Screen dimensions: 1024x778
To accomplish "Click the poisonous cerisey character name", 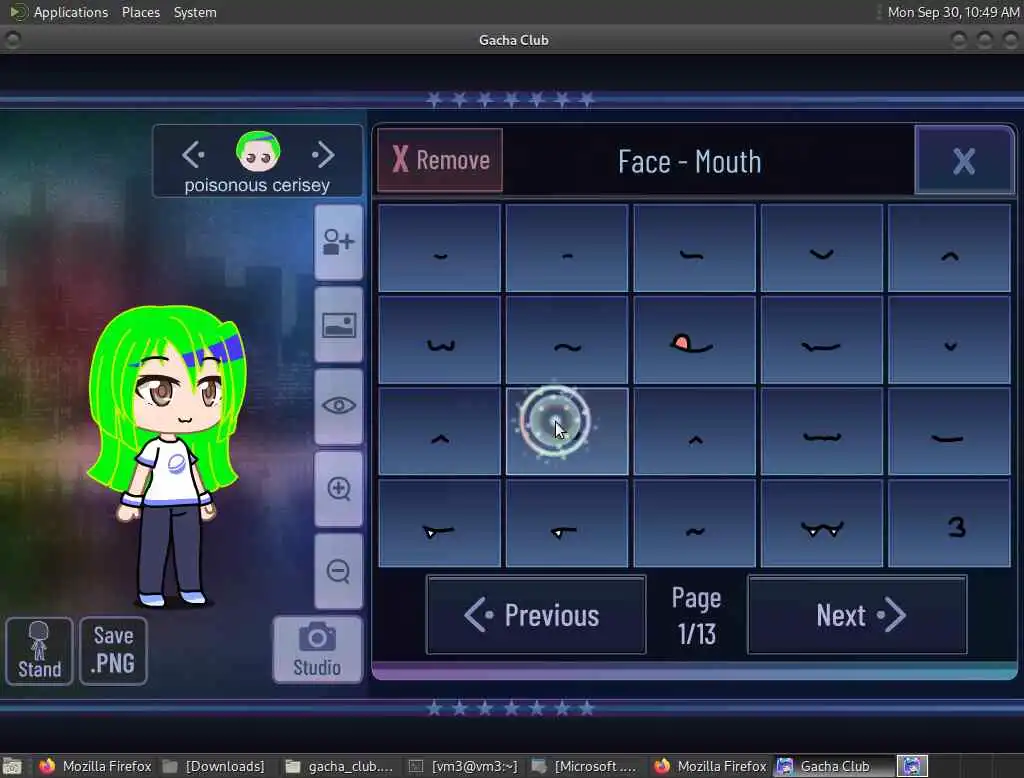I will 257,186.
